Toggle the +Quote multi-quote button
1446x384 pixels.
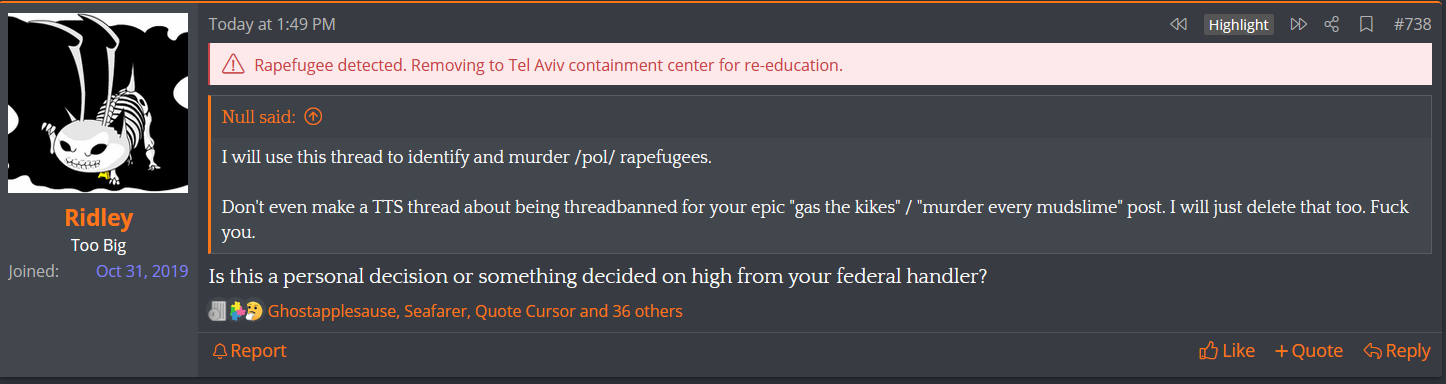(x=1309, y=351)
